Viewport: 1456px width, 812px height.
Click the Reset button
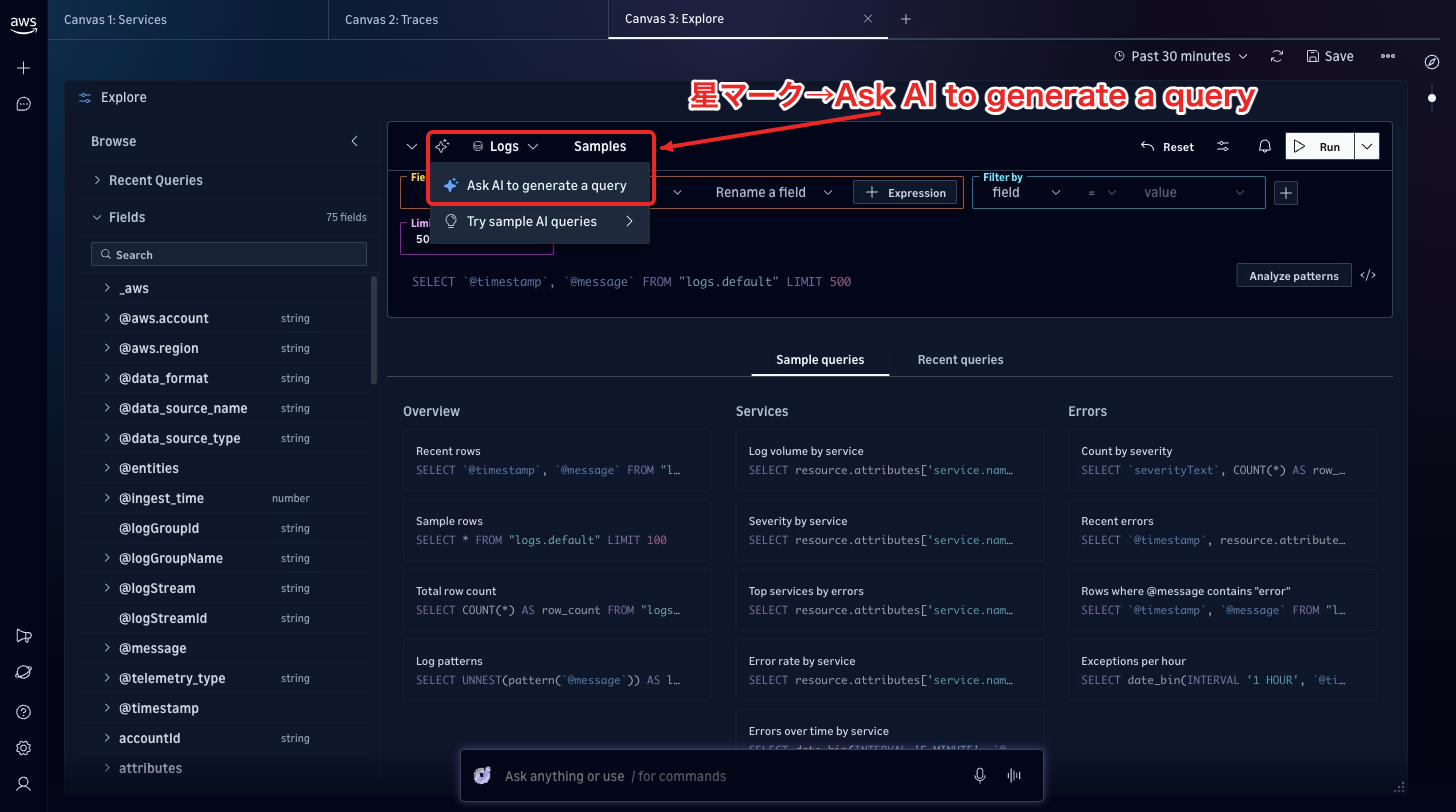(x=1168, y=146)
